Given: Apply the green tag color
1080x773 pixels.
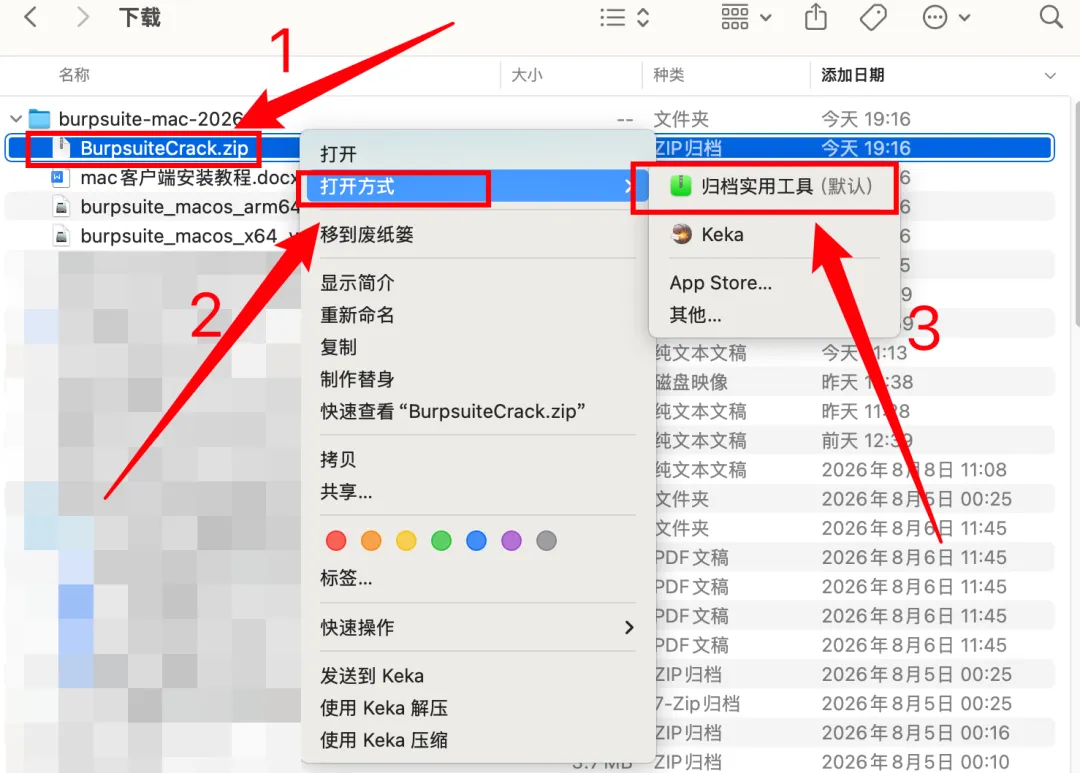Looking at the screenshot, I should point(442,541).
